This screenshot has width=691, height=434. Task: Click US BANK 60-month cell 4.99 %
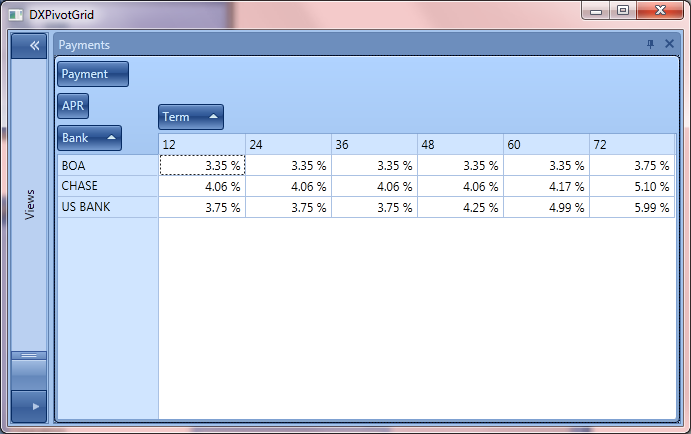[546, 207]
